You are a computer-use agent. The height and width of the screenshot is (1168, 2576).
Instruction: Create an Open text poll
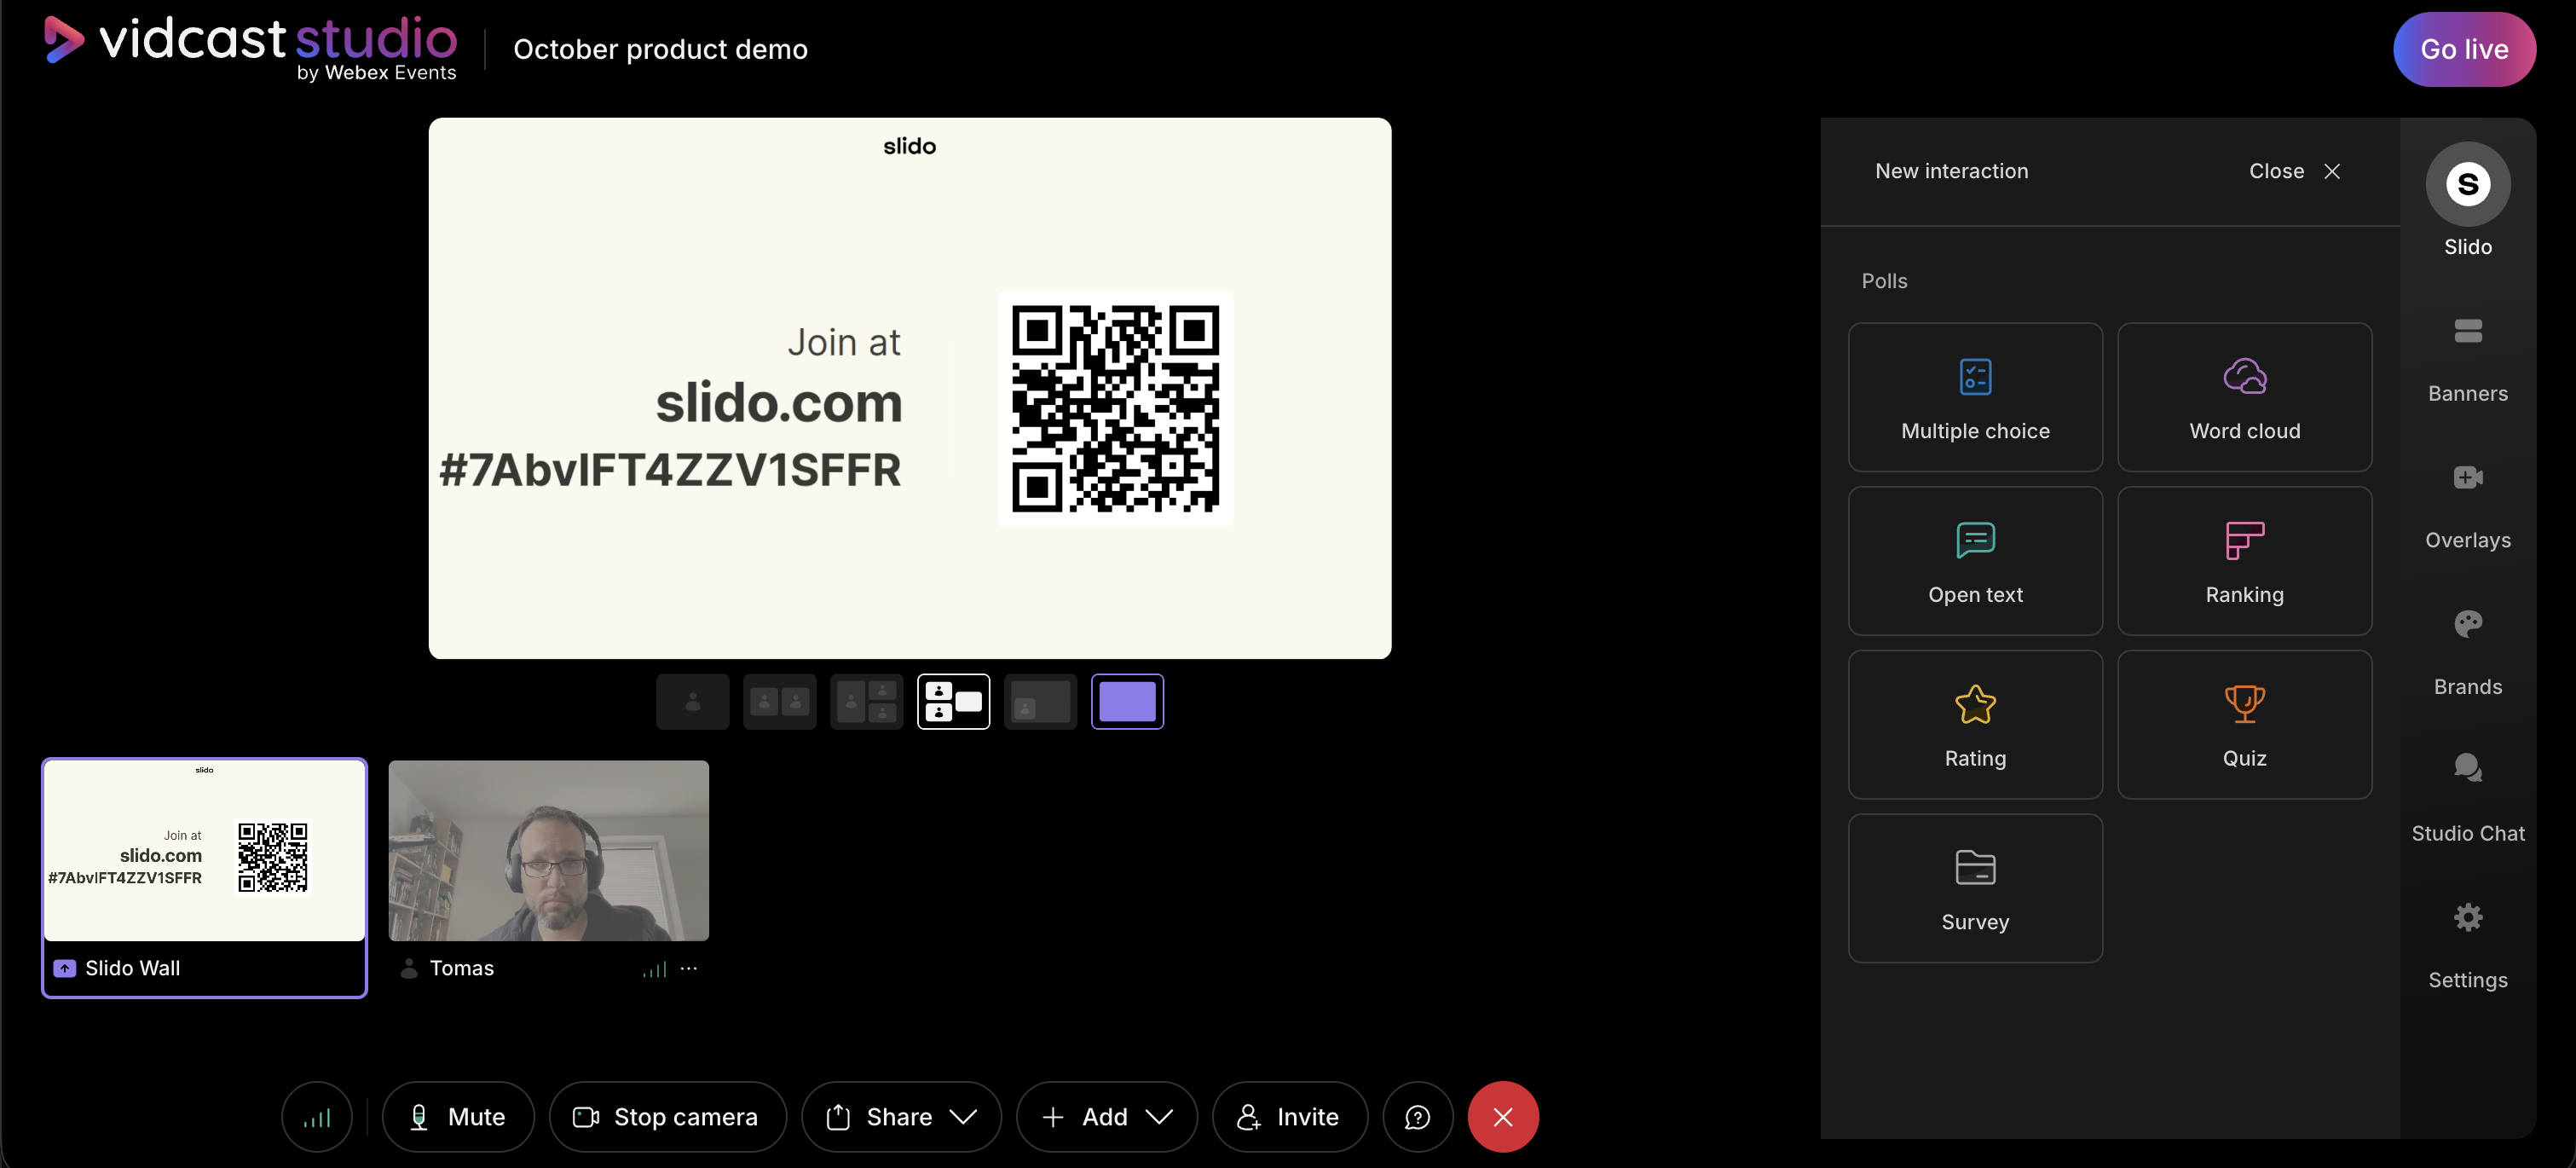[1975, 561]
